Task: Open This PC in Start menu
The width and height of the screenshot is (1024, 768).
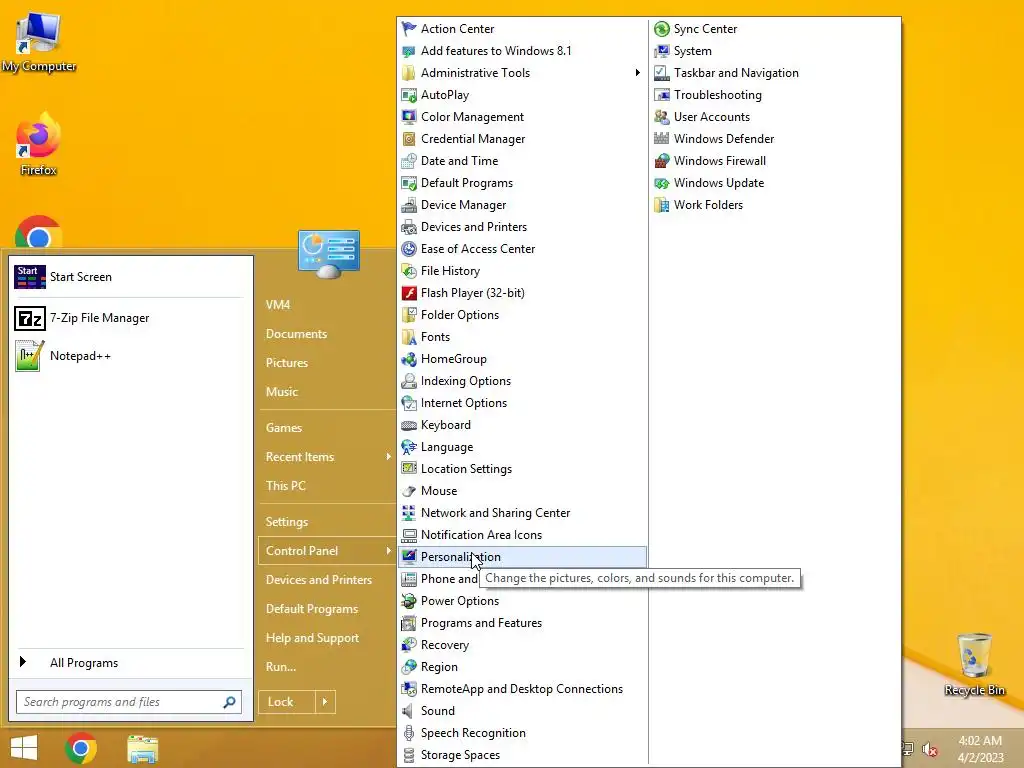Action: 285,486
